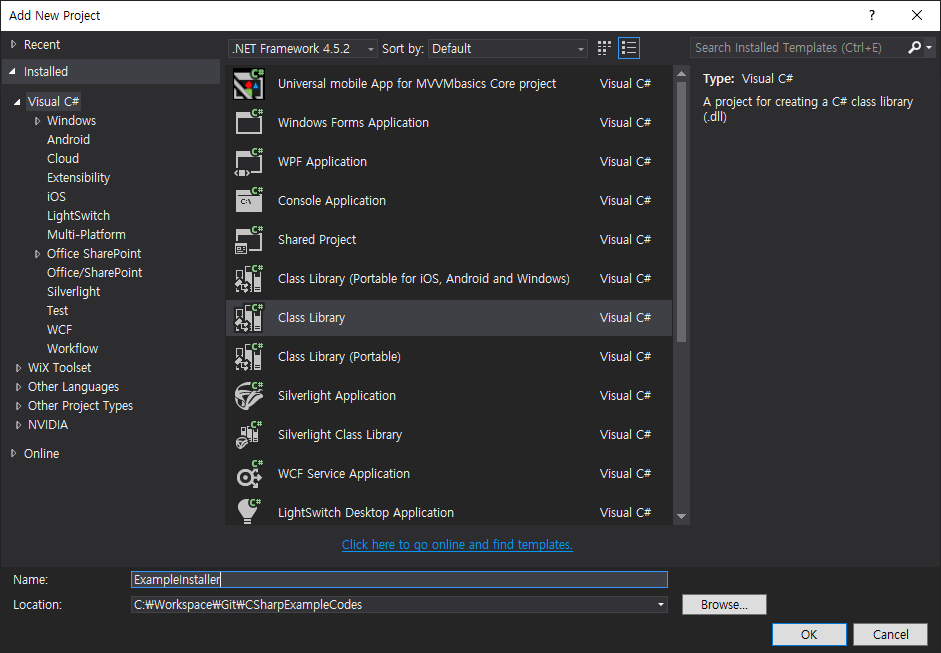The width and height of the screenshot is (941, 653).
Task: Click the Silverlight Application template icon
Action: pos(248,396)
